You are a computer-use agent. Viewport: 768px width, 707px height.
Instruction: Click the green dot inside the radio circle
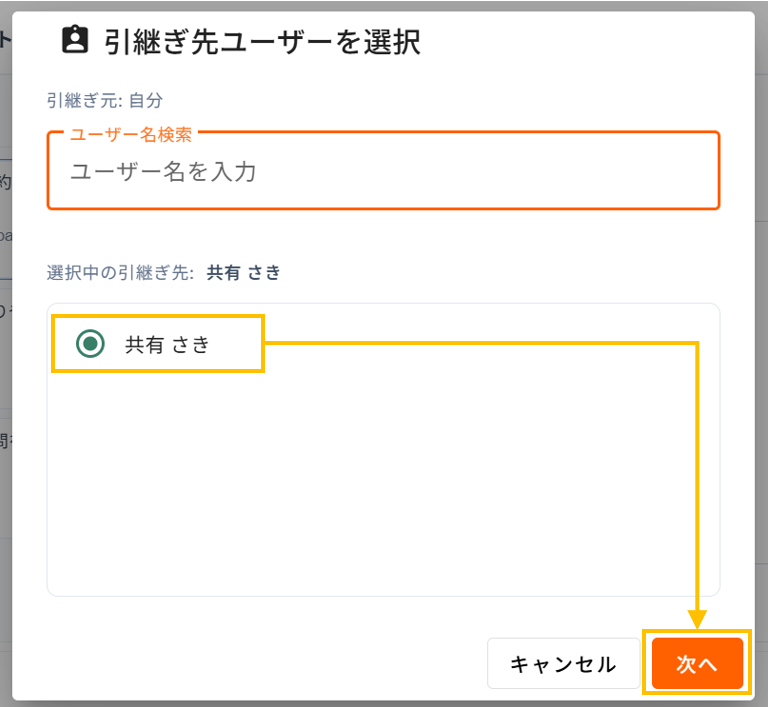click(x=90, y=344)
